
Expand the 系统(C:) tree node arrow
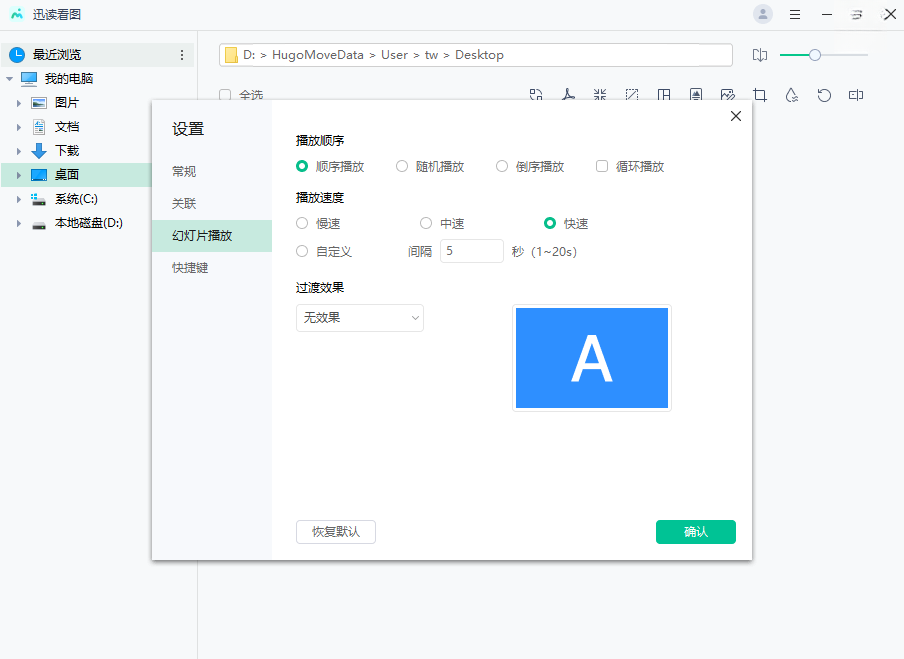(x=18, y=199)
